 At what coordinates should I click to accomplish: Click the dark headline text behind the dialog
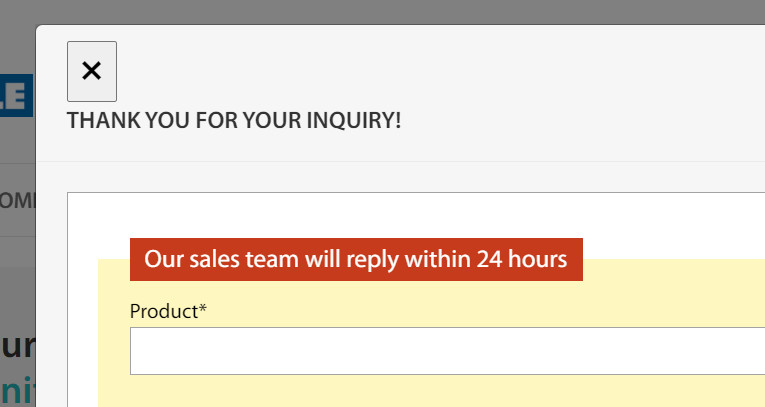click(17, 347)
